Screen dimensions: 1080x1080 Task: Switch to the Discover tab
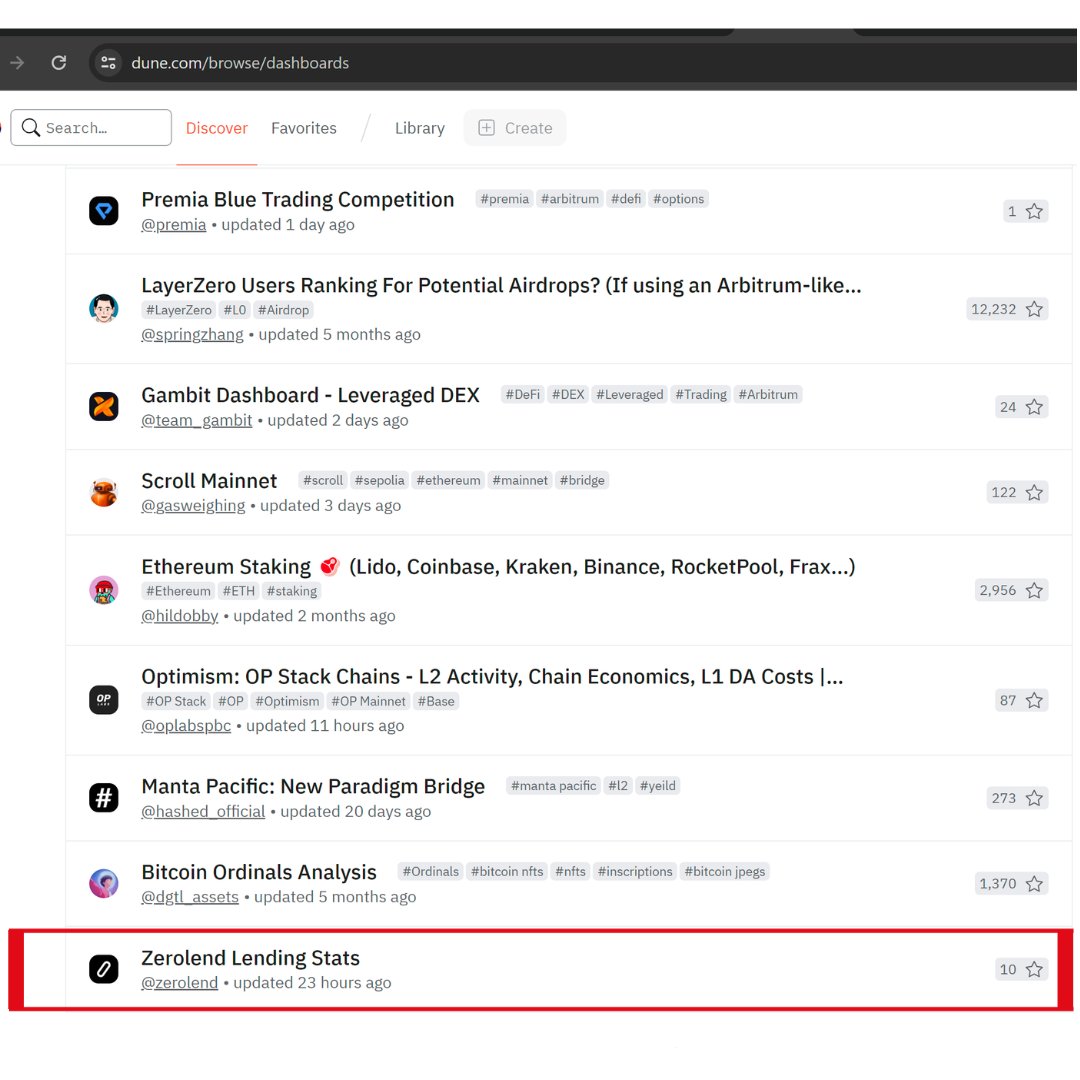pos(216,128)
